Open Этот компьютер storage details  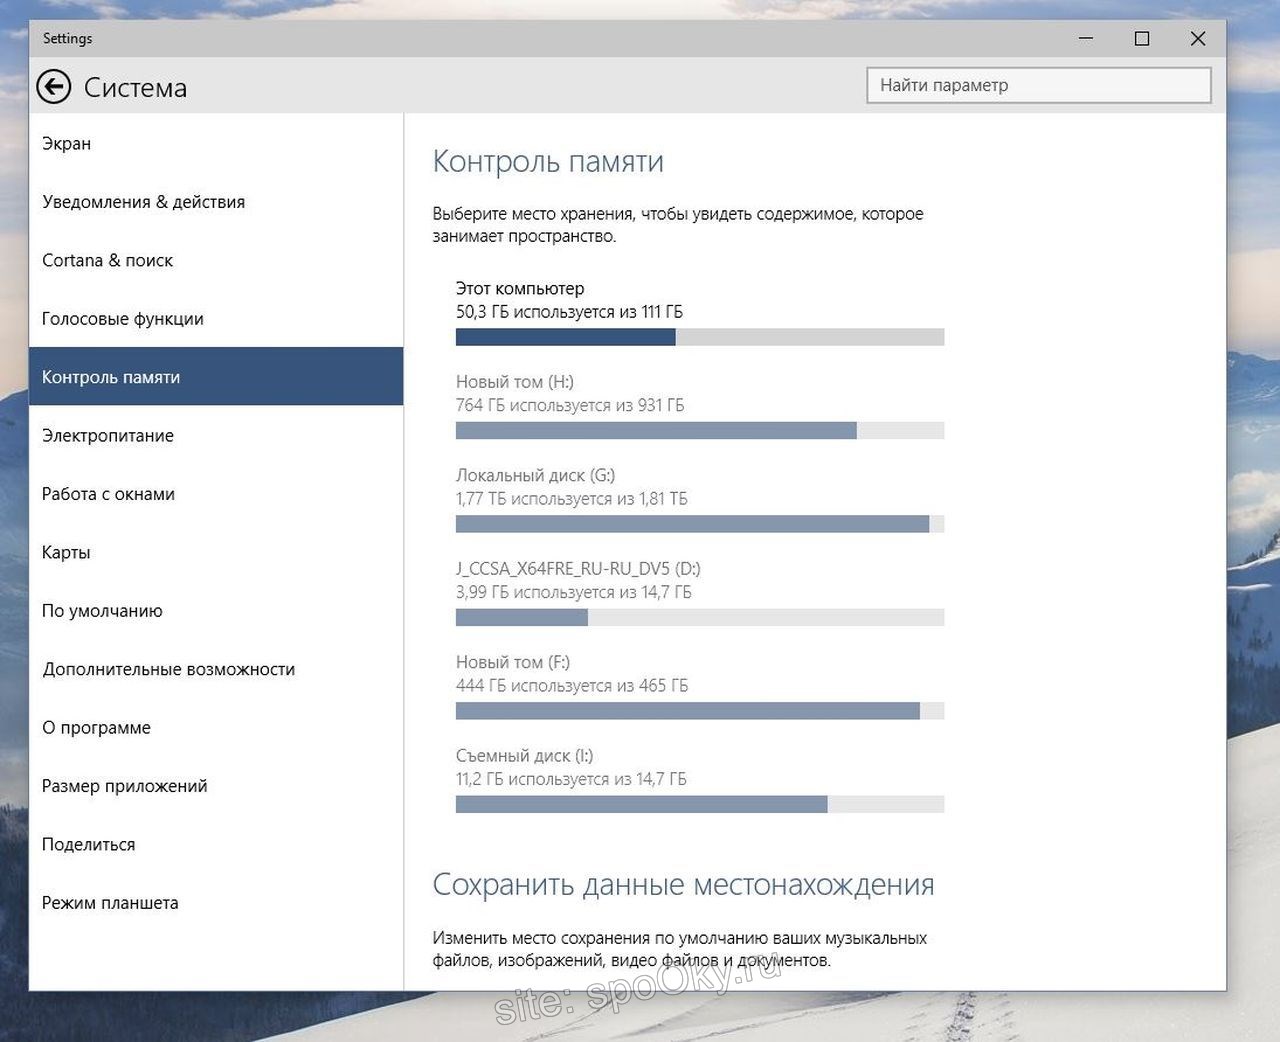pos(568,301)
